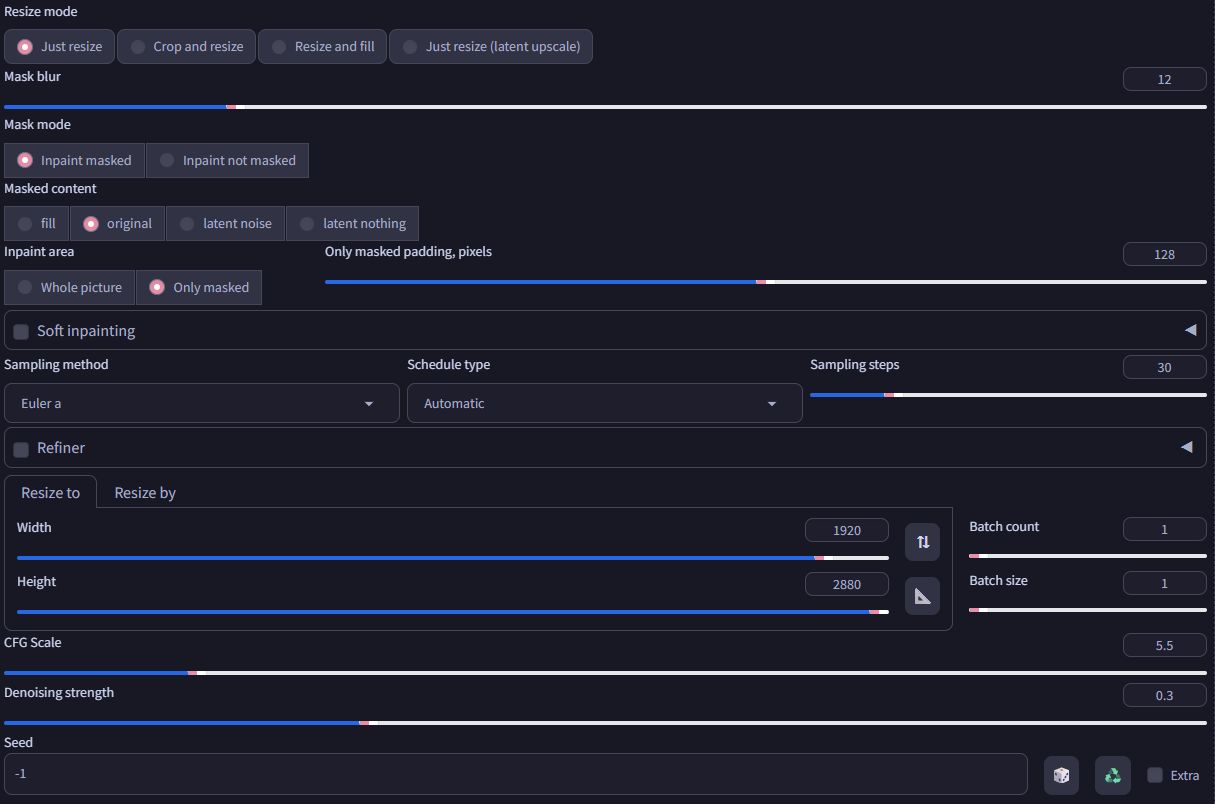This screenshot has height=804, width=1215.
Task: Click the Batch count value field
Action: click(1165, 529)
